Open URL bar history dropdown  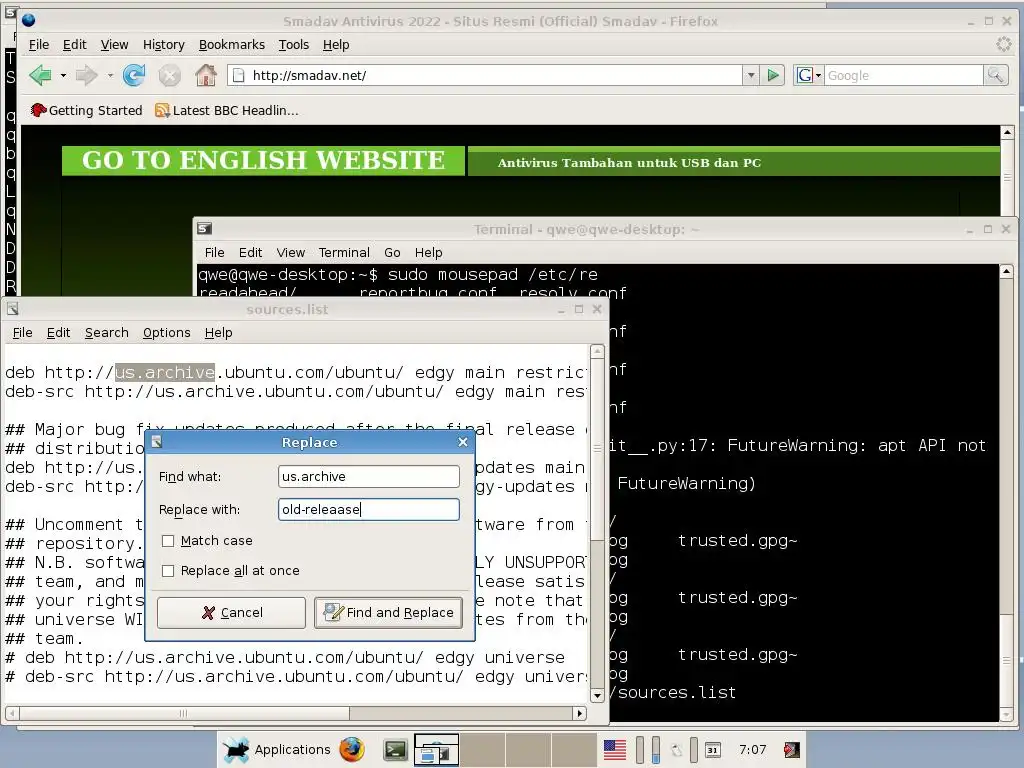(751, 75)
